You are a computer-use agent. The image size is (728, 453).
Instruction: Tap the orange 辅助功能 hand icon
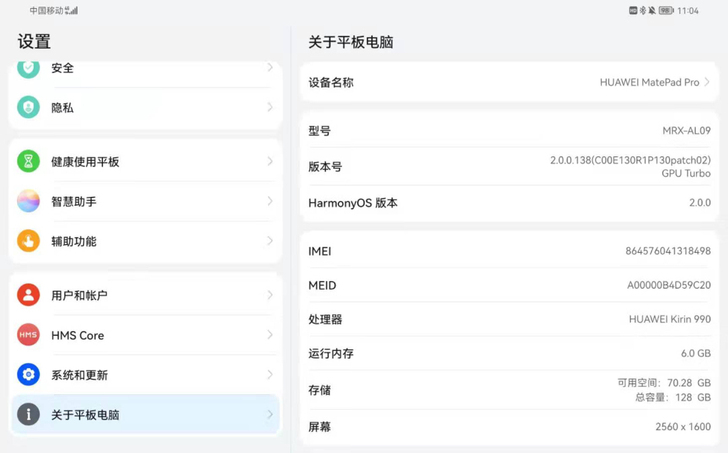click(28, 241)
